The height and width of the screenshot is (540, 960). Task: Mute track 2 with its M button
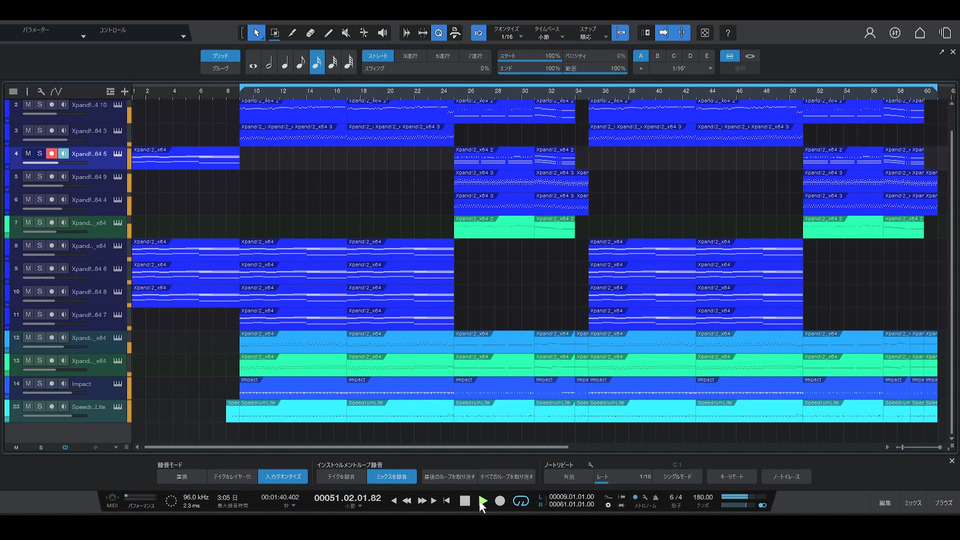(x=28, y=105)
